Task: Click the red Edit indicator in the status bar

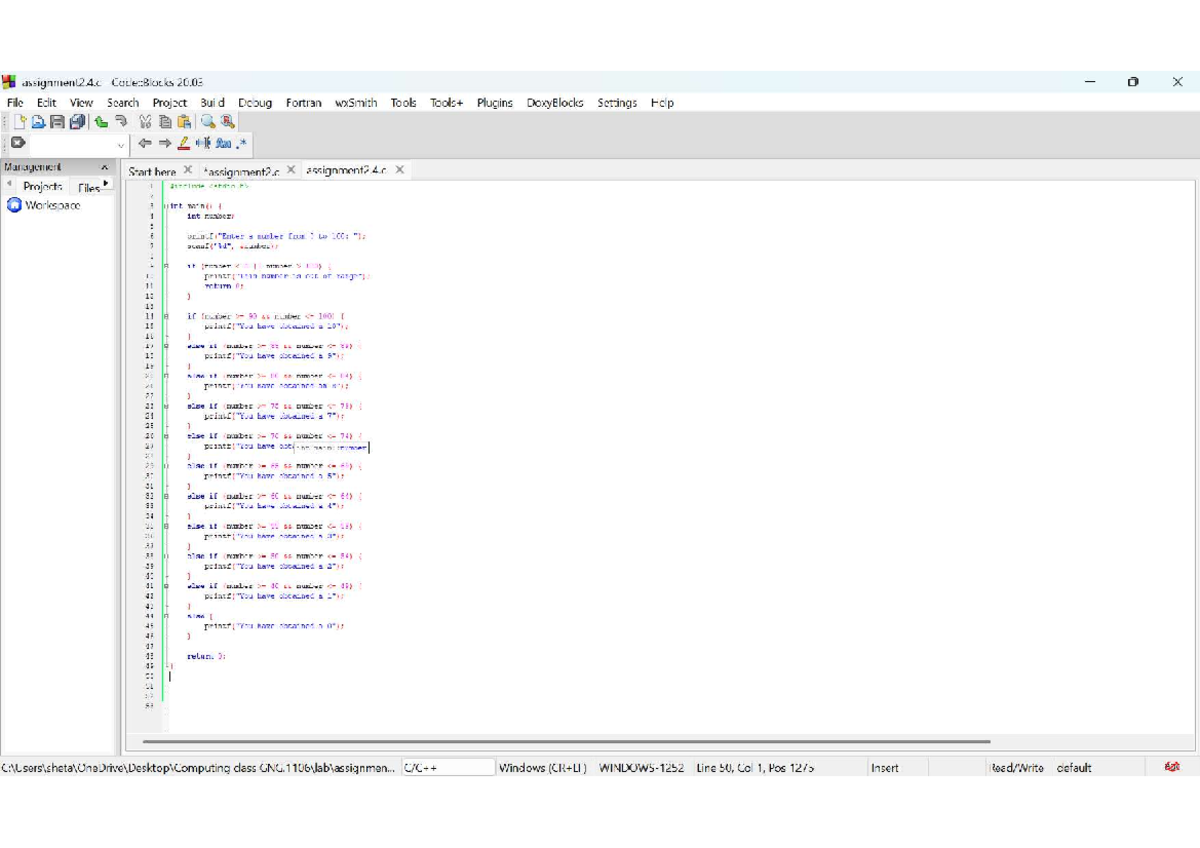Action: (x=1171, y=768)
